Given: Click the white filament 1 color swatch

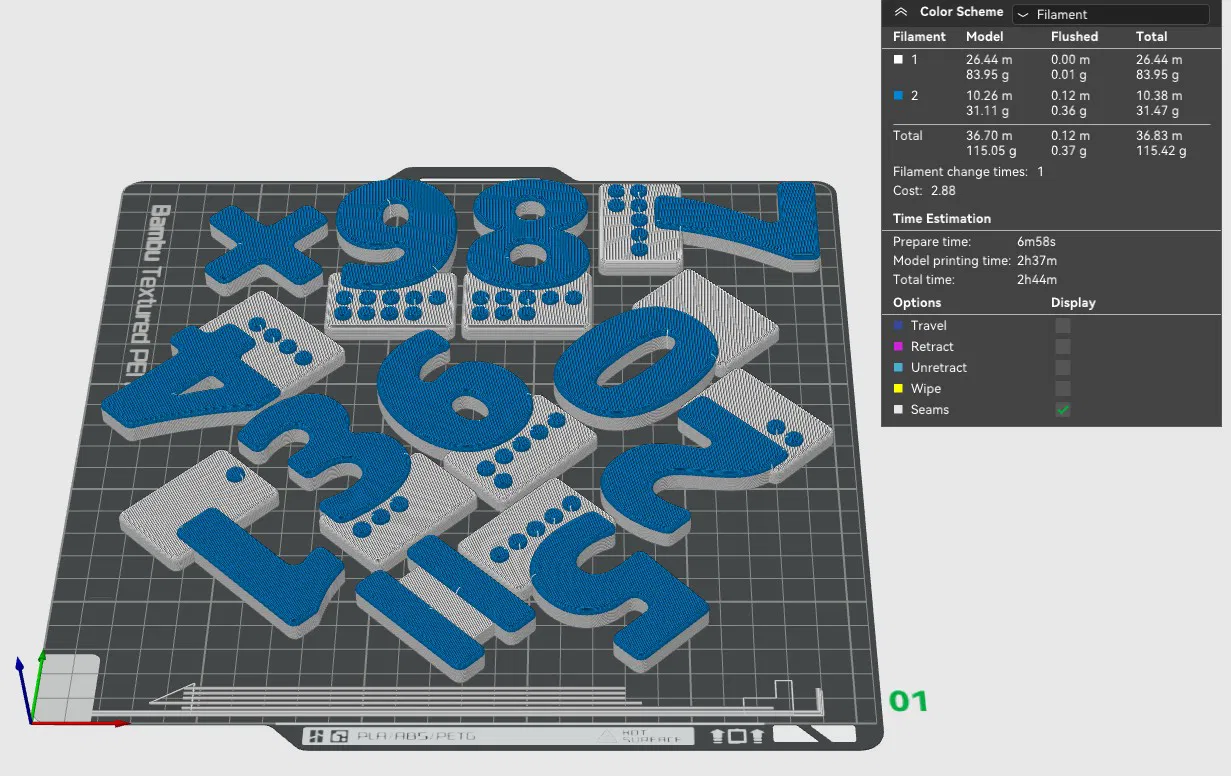Looking at the screenshot, I should pyautogui.click(x=898, y=60).
